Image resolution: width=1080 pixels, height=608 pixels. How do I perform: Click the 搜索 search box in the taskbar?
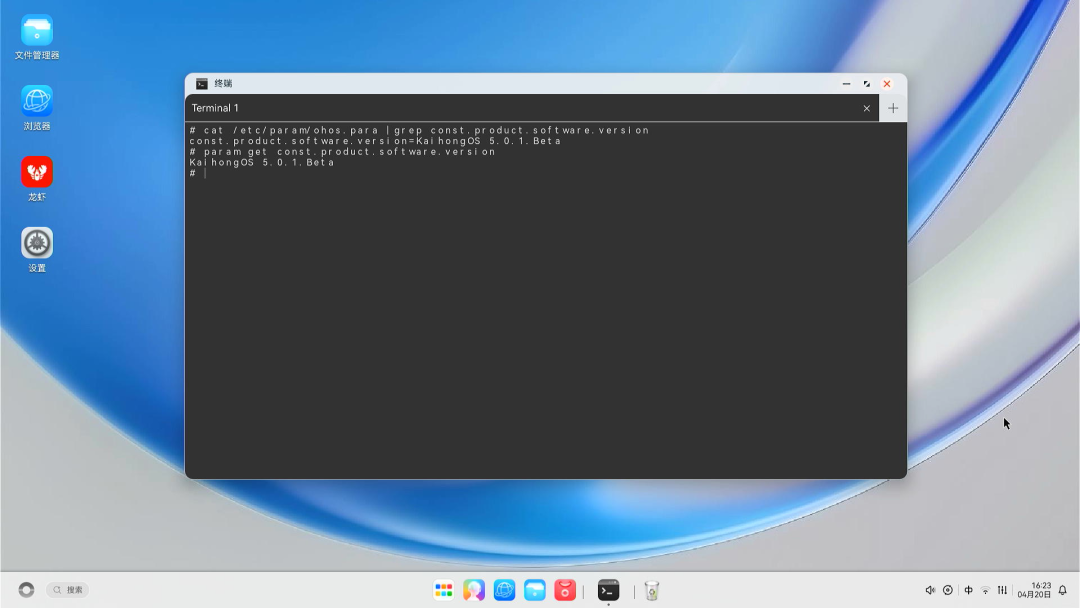pos(68,590)
